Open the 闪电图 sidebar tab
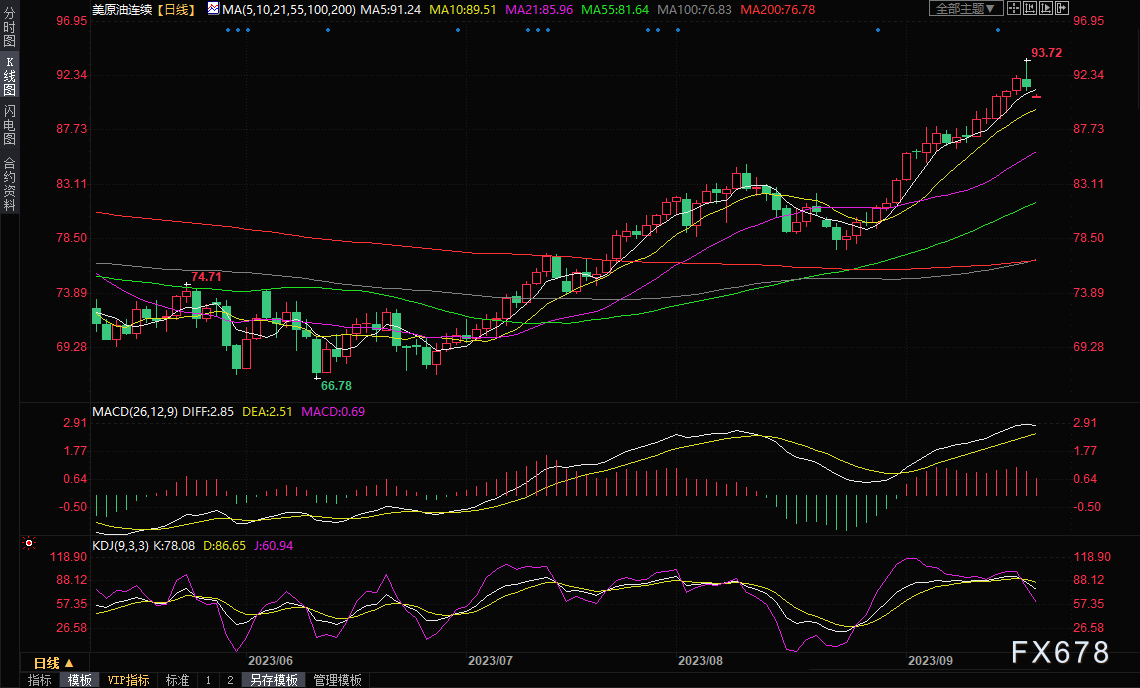This screenshot has width=1140, height=688. [x=9, y=124]
